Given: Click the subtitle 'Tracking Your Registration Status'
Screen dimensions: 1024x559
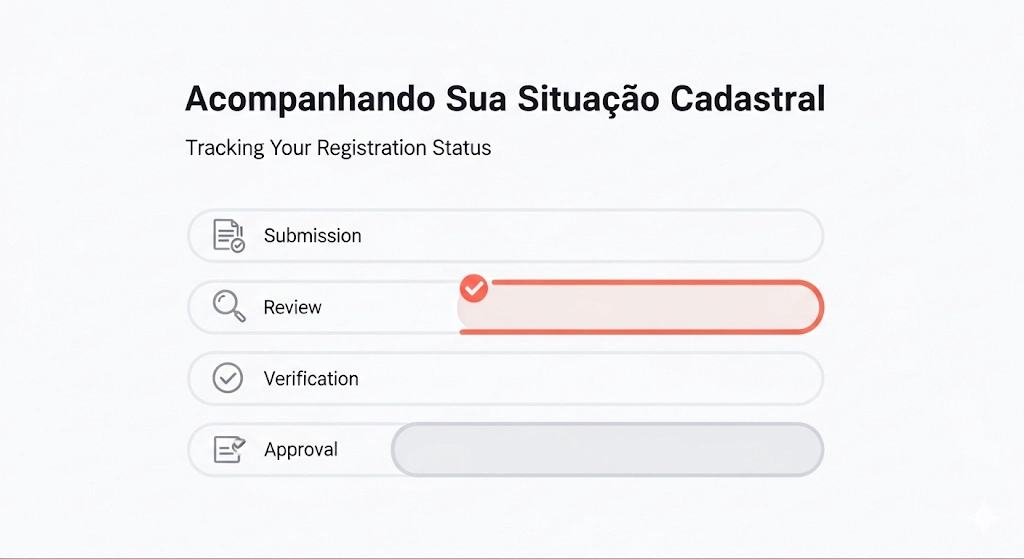Looking at the screenshot, I should tap(338, 148).
